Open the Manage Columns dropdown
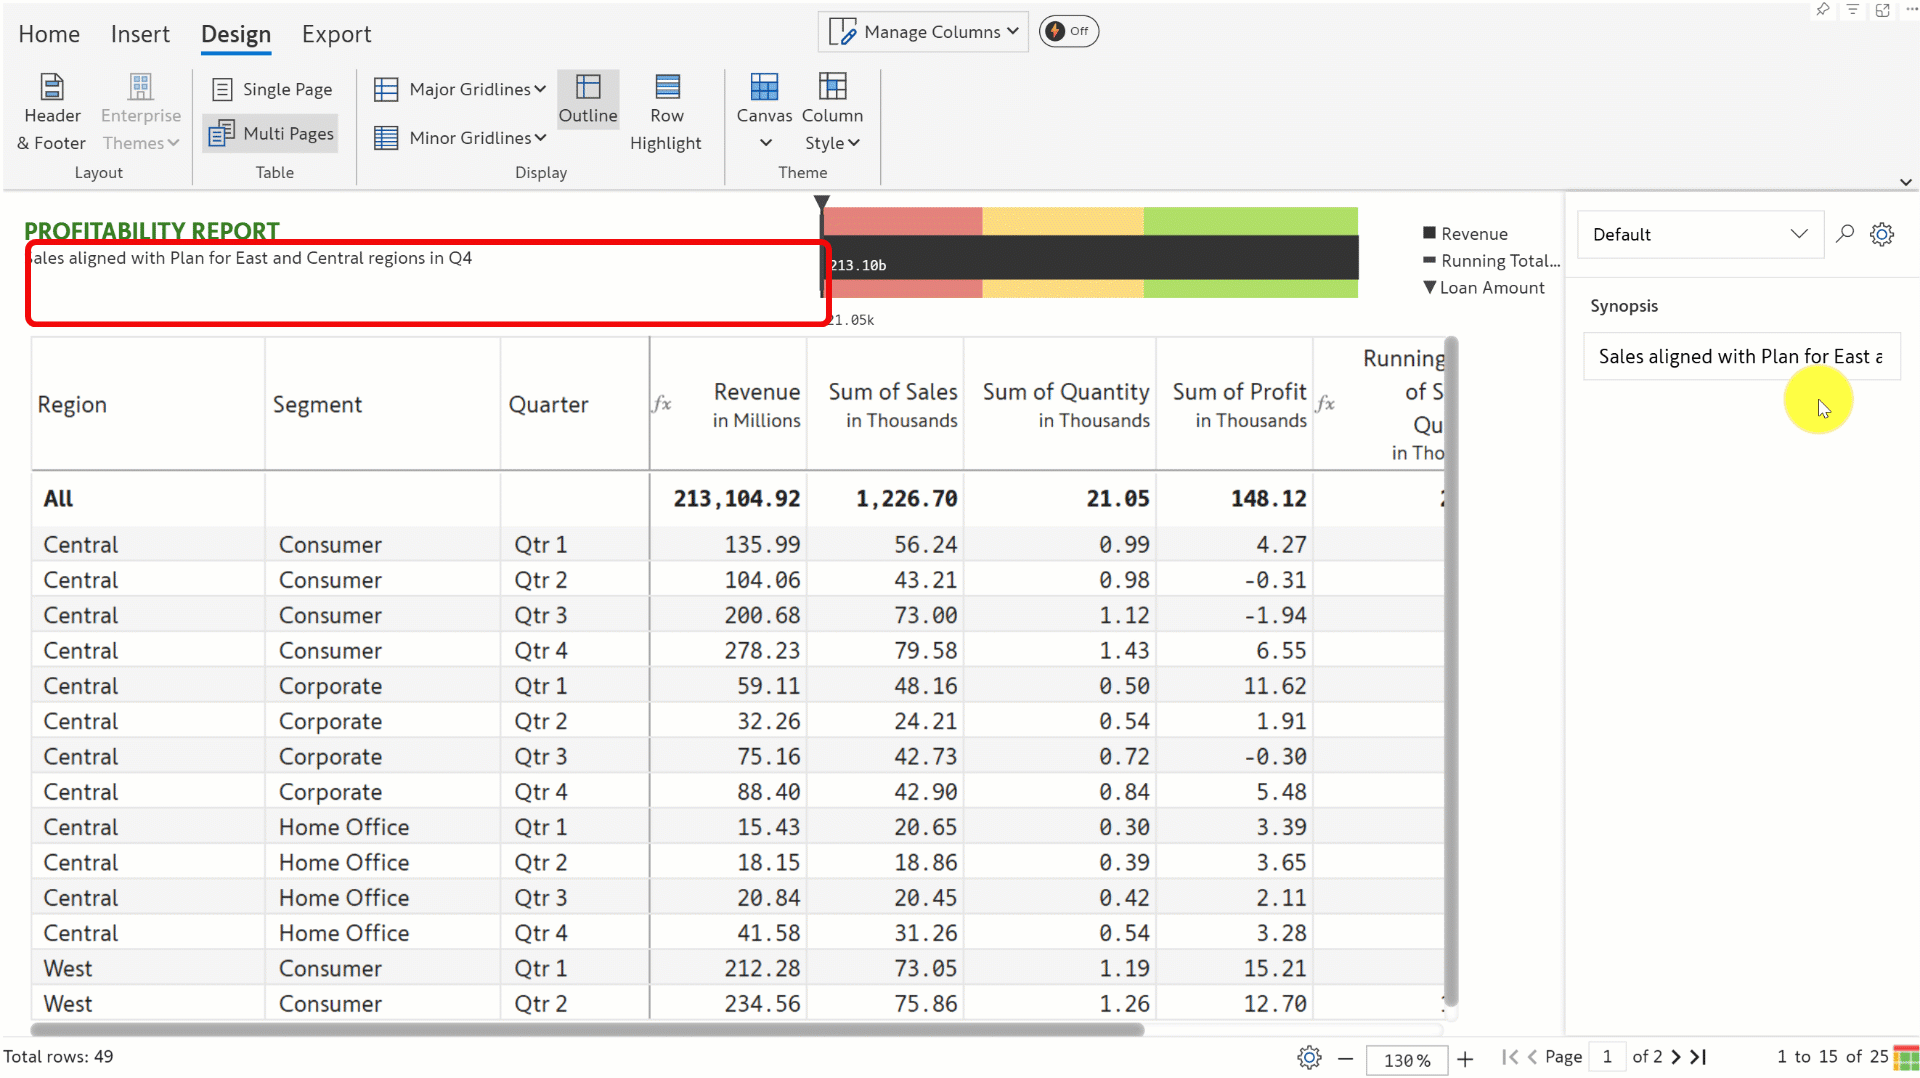 coord(924,32)
